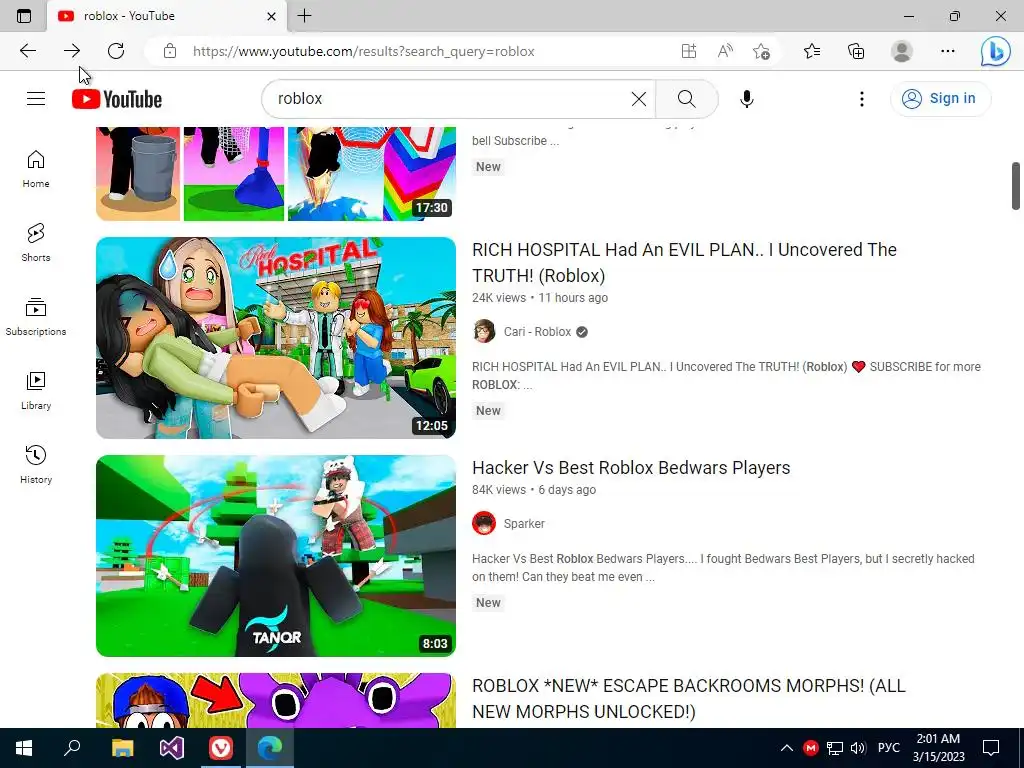
Task: Open Windows Start menu
Action: 24,748
